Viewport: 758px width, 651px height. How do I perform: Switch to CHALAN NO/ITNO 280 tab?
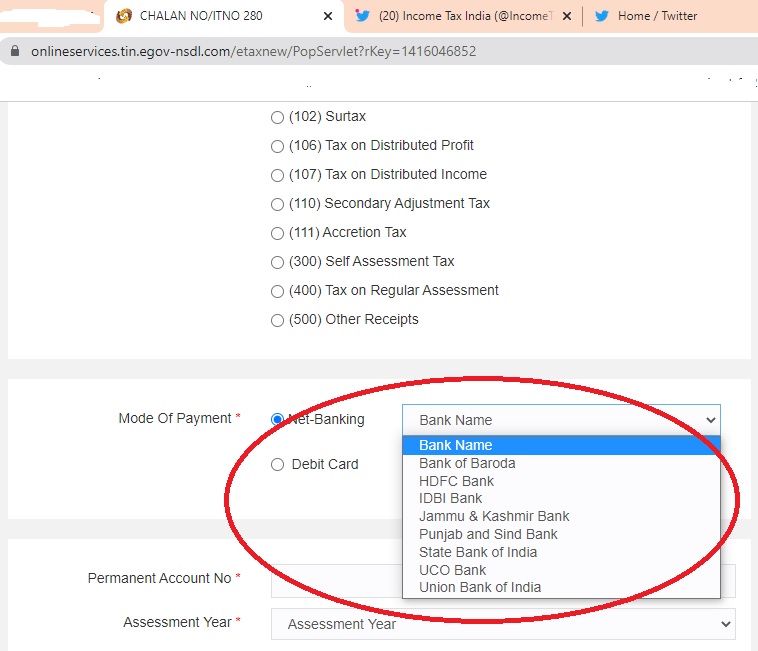[224, 16]
